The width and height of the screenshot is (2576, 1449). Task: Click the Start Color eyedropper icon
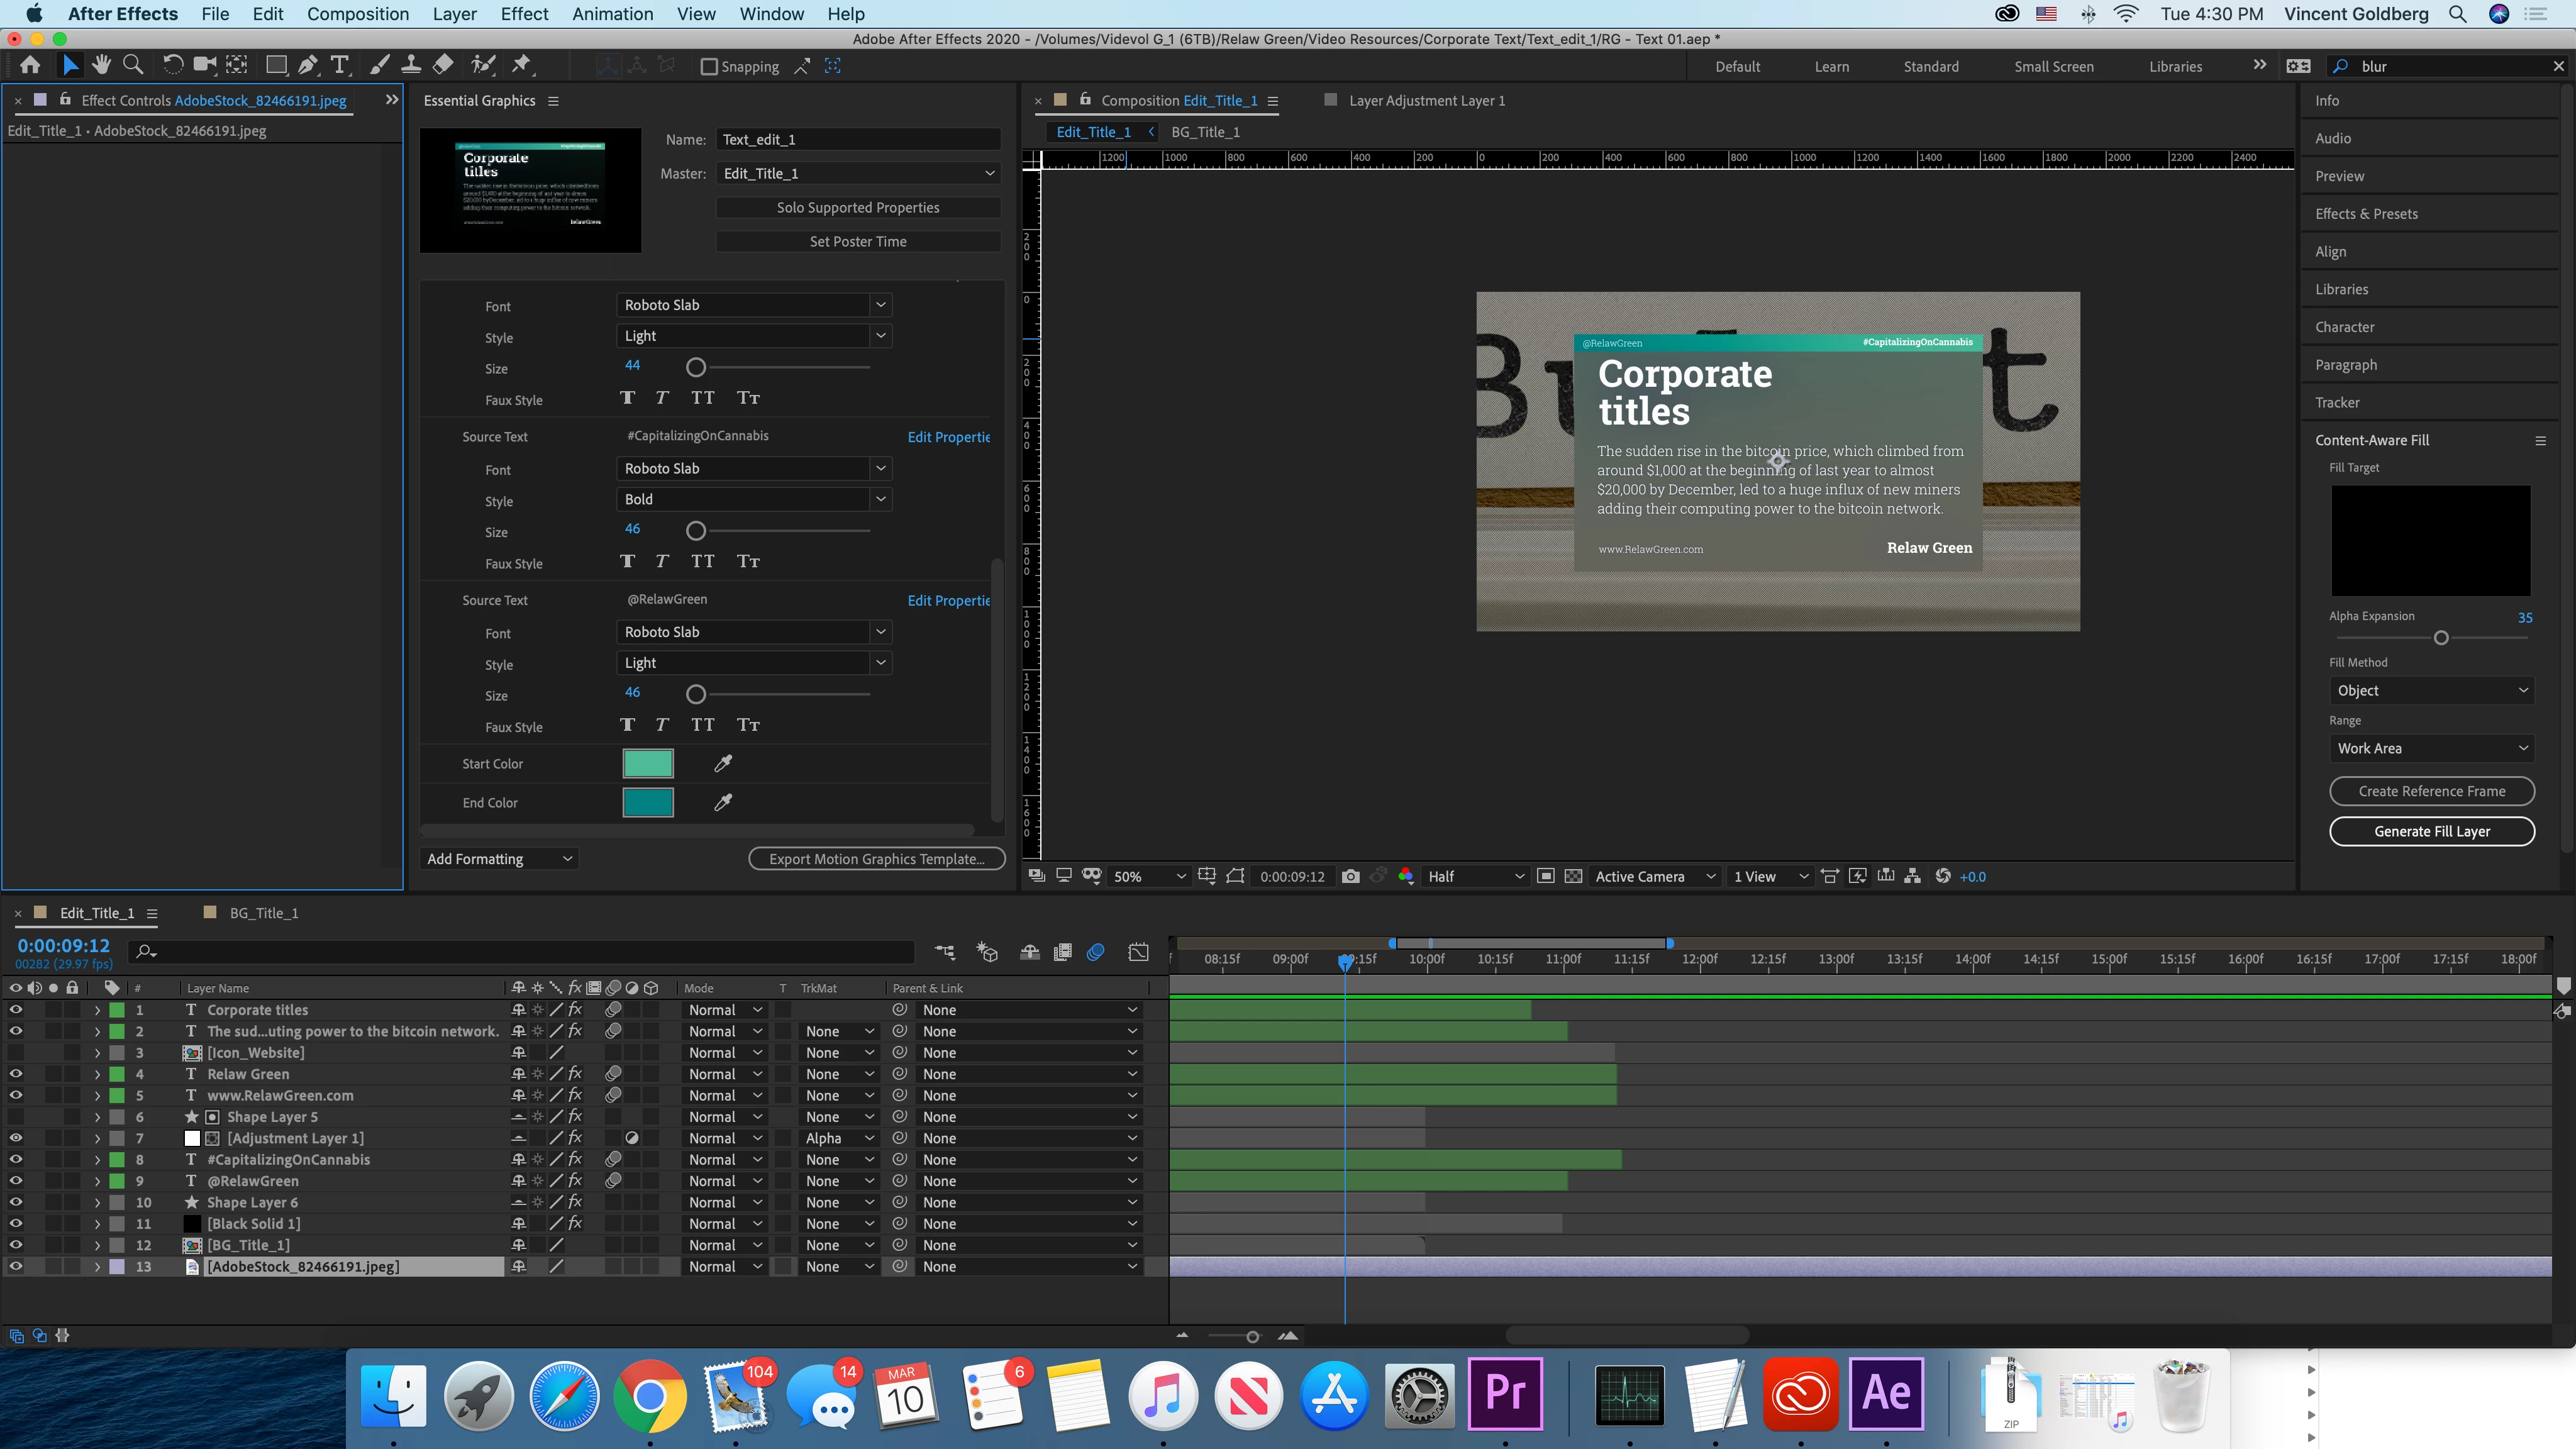click(x=723, y=764)
